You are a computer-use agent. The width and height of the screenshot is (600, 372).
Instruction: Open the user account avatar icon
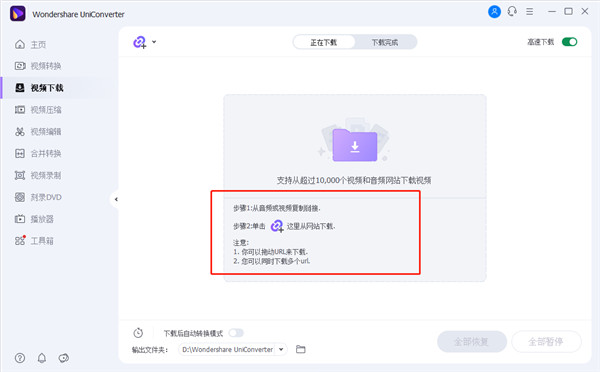tap(494, 11)
